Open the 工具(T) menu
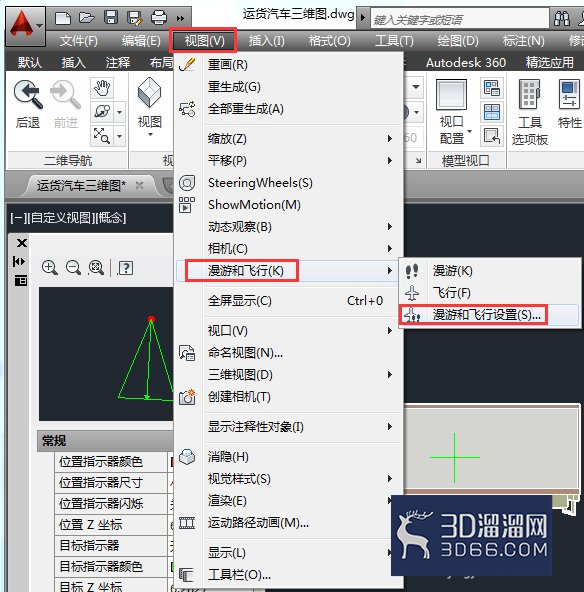This screenshot has height=592, width=584. (394, 40)
